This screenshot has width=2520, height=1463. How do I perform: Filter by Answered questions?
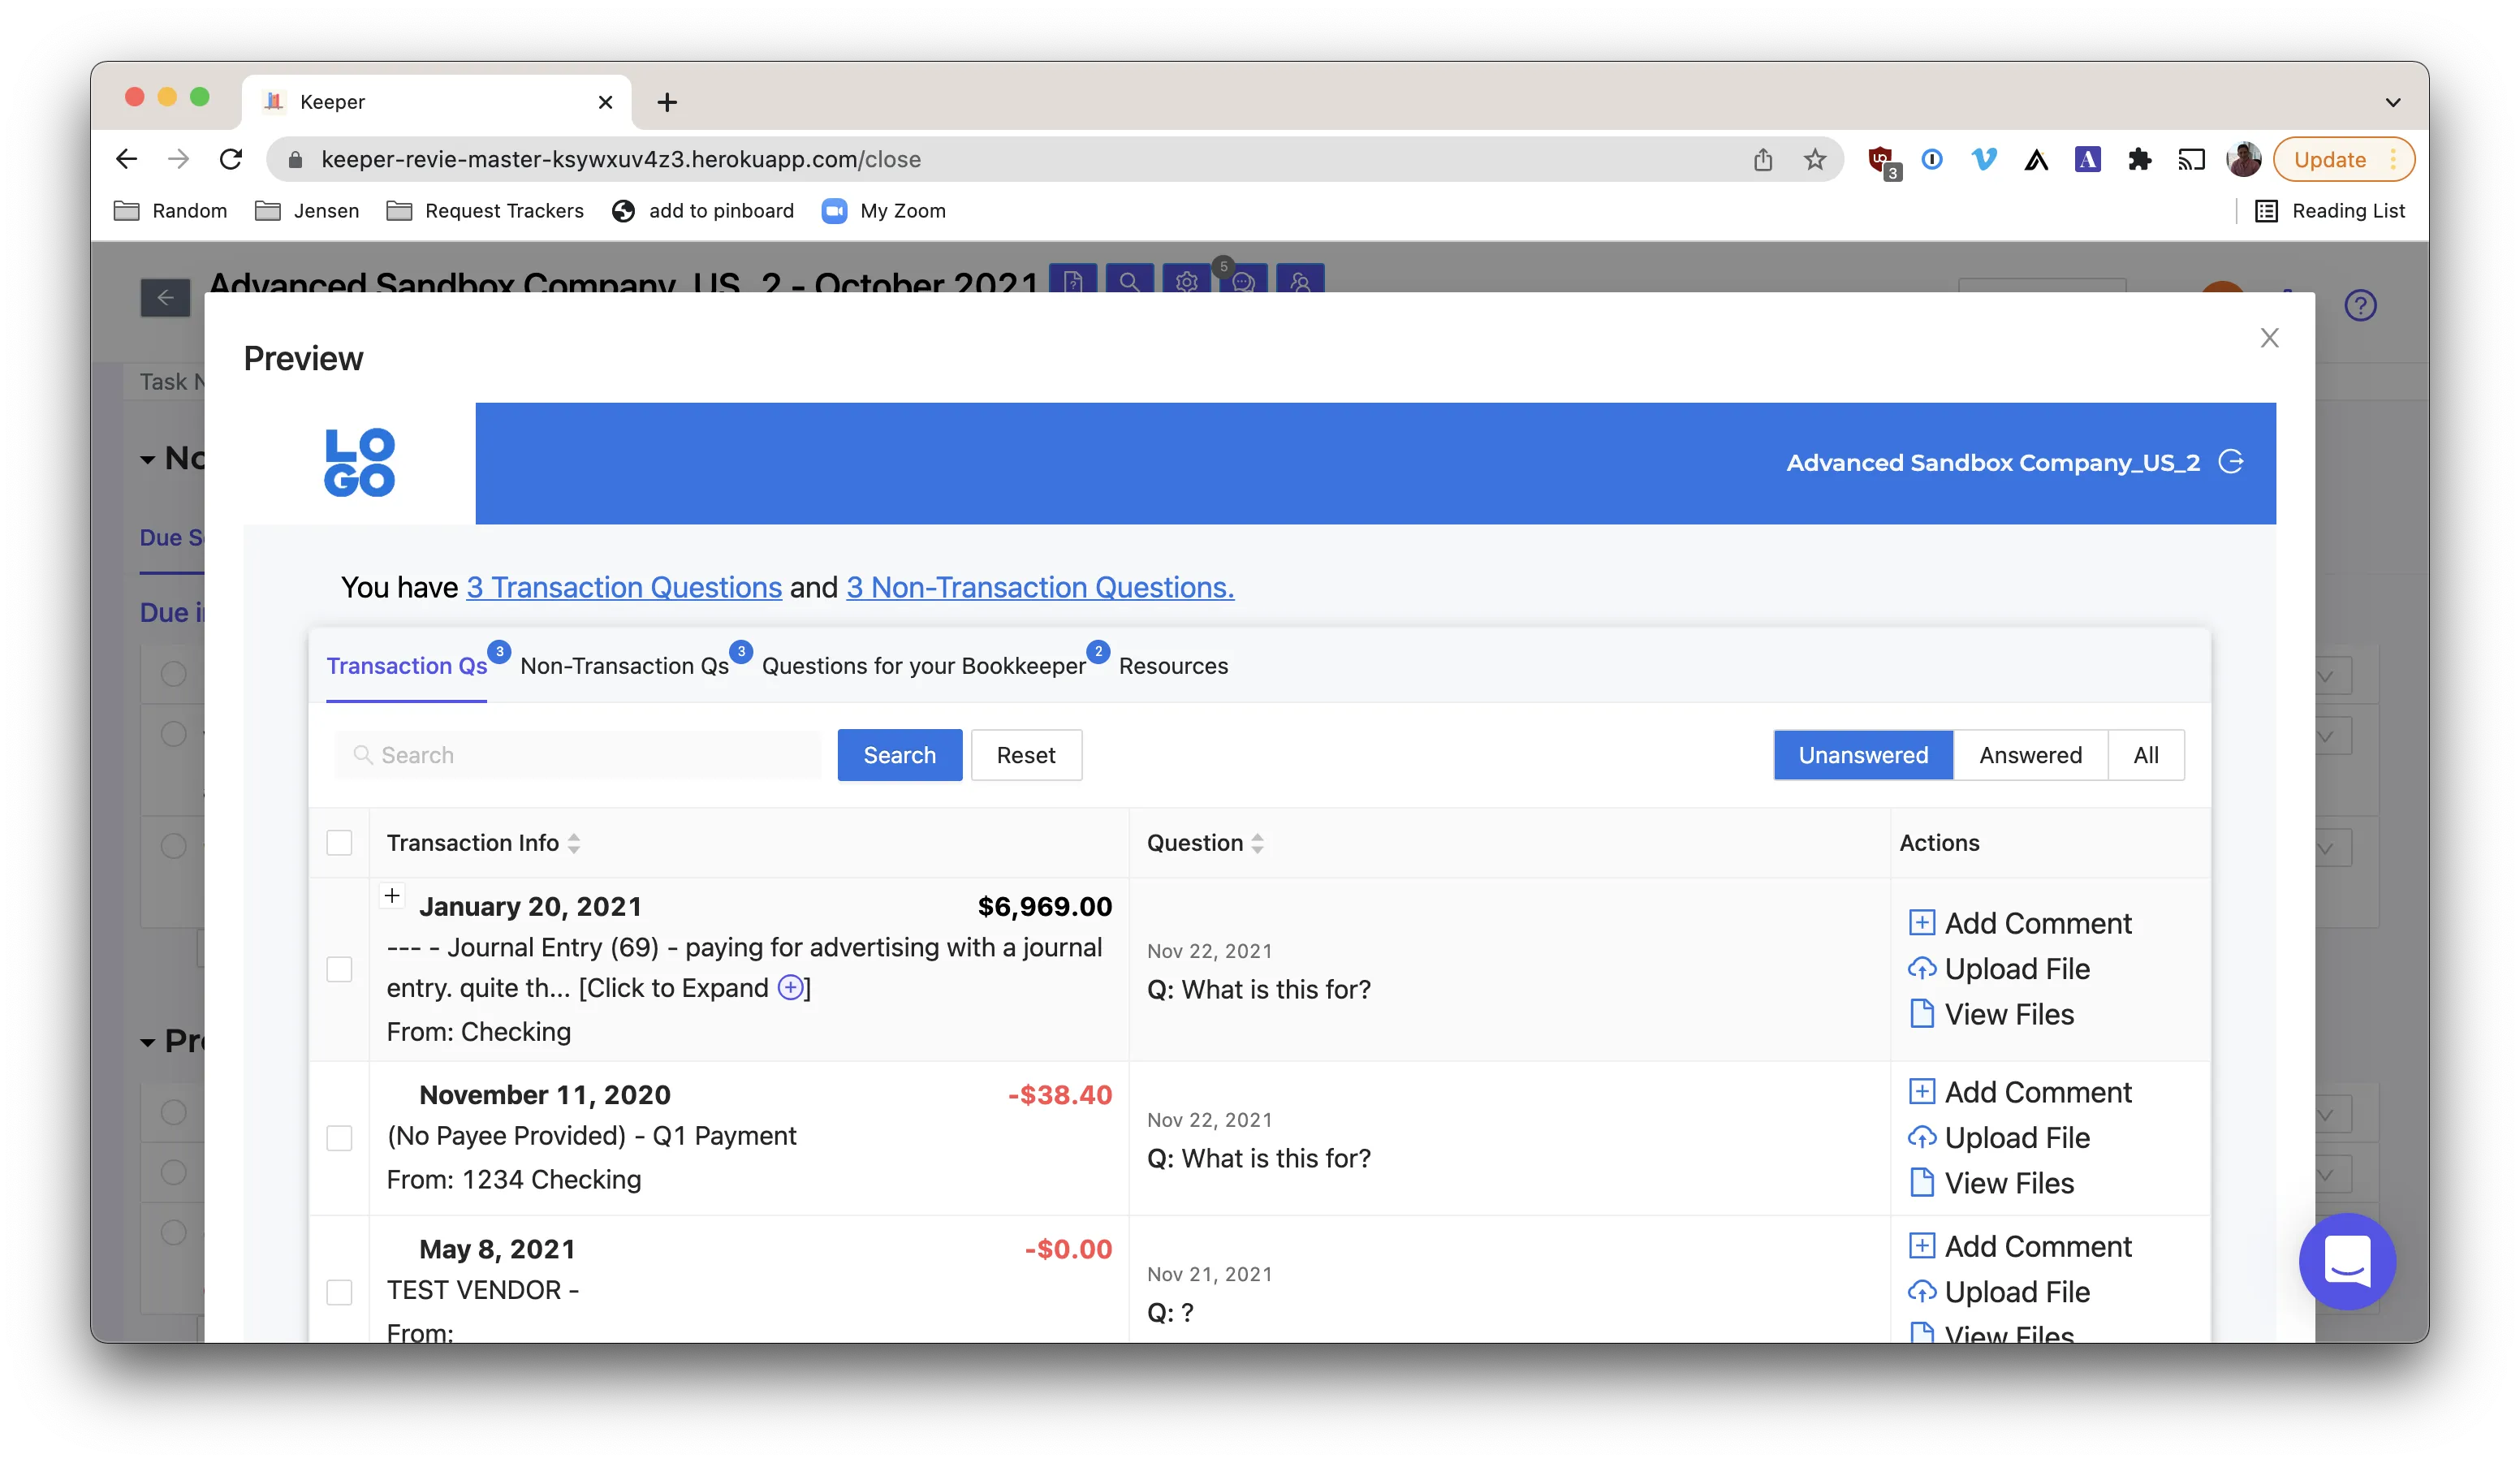2030,755
